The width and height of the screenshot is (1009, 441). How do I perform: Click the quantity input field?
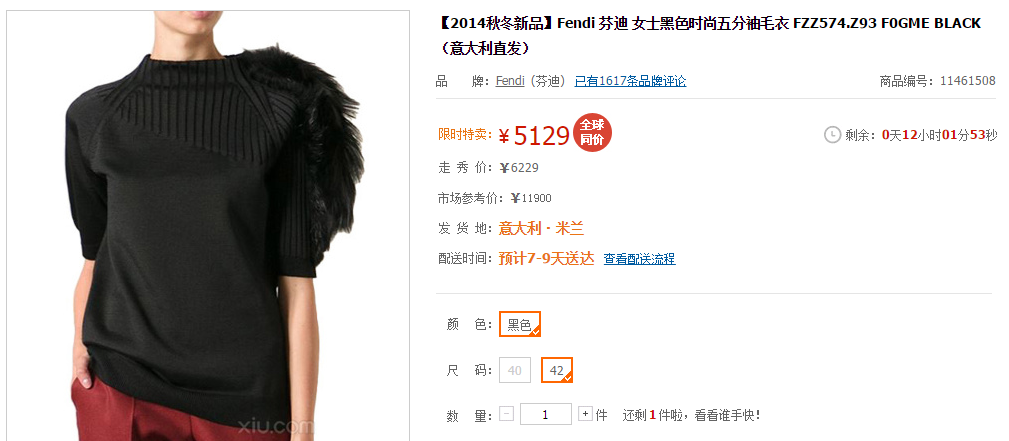pos(546,414)
